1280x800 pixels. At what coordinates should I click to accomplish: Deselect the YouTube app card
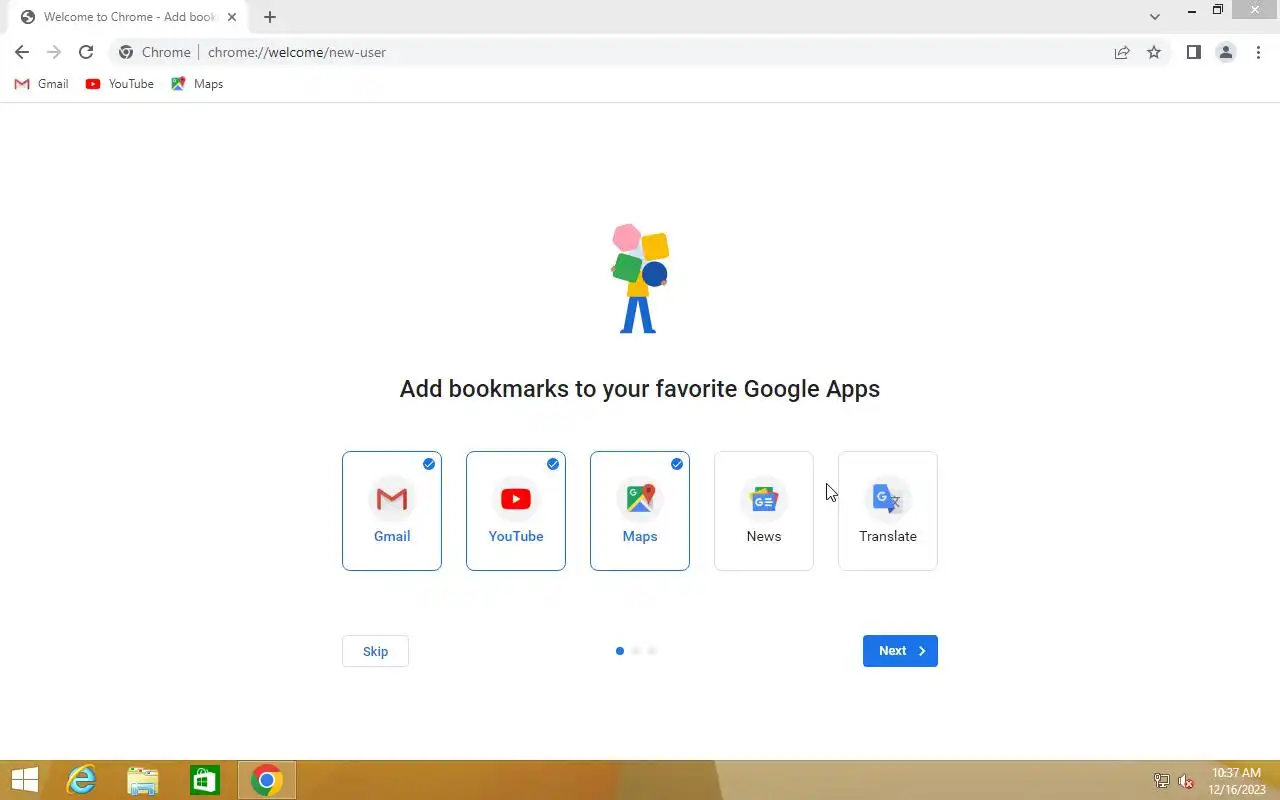[x=516, y=511]
